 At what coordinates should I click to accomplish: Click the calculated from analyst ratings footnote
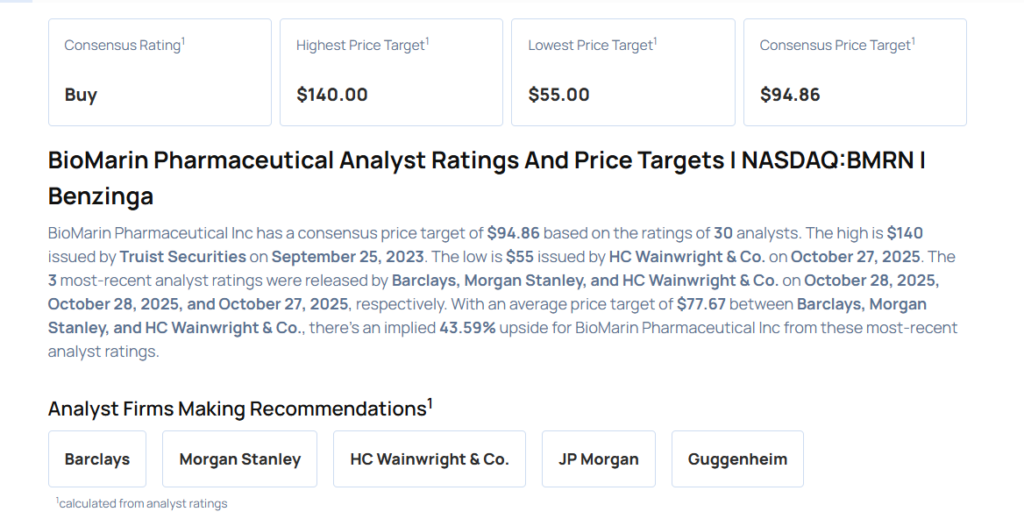coord(142,504)
